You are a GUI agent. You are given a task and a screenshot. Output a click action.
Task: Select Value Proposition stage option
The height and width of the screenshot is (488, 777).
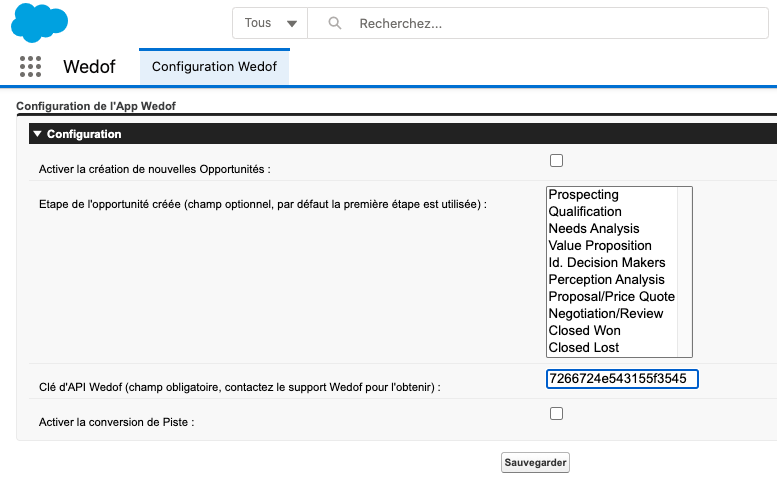(x=612, y=245)
